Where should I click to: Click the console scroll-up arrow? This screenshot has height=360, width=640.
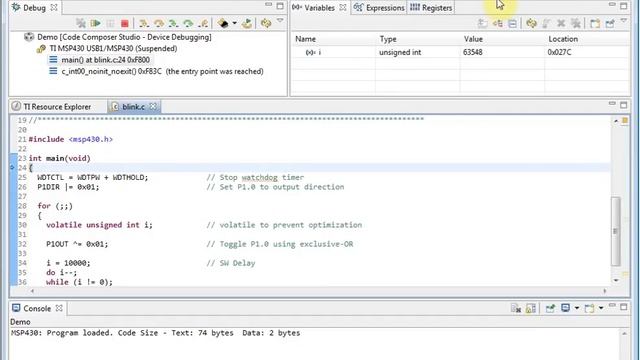click(624, 334)
